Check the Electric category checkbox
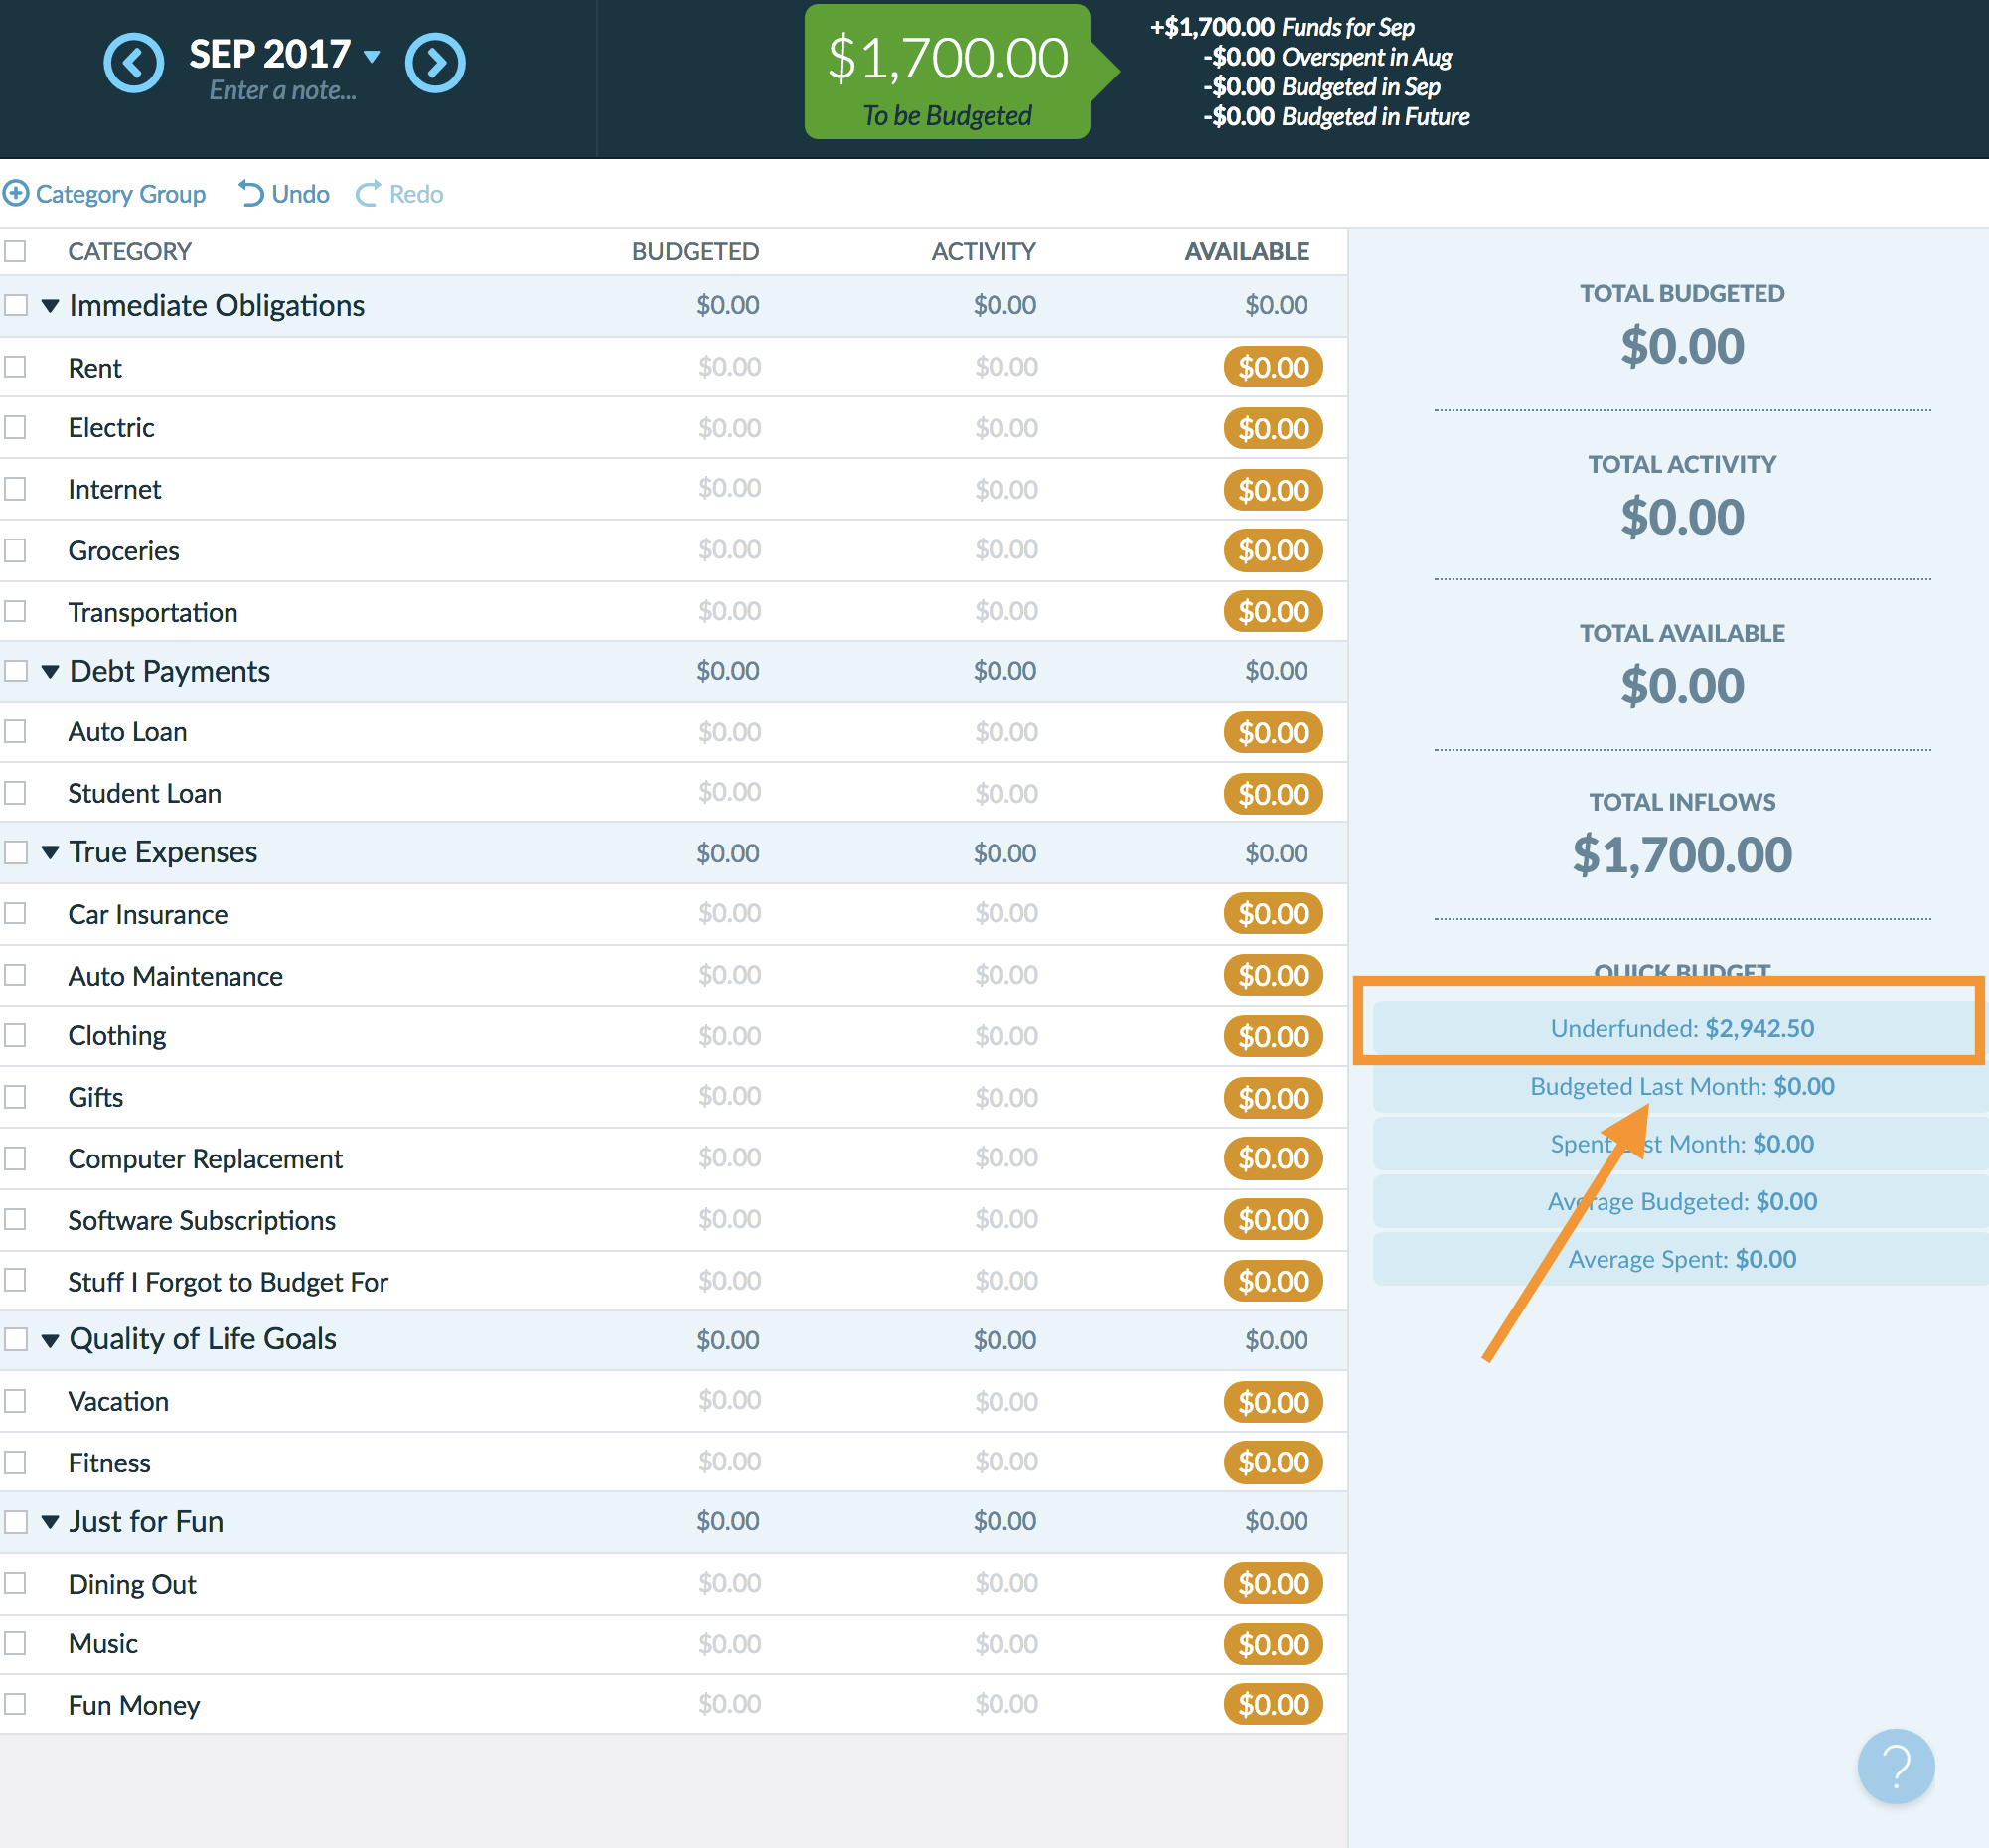The image size is (1989, 1848). pos(15,428)
